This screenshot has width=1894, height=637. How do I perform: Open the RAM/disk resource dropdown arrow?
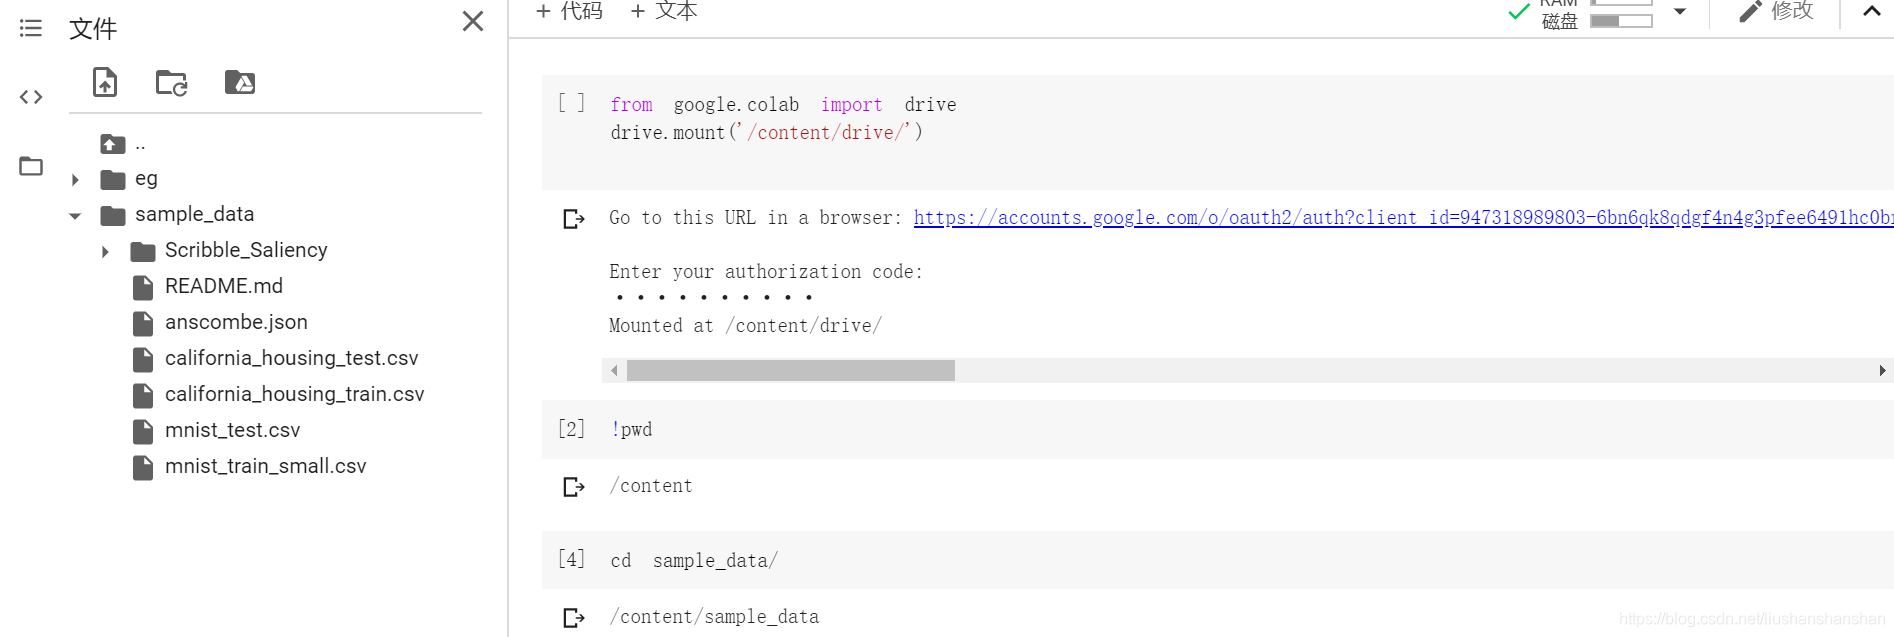pos(1680,12)
